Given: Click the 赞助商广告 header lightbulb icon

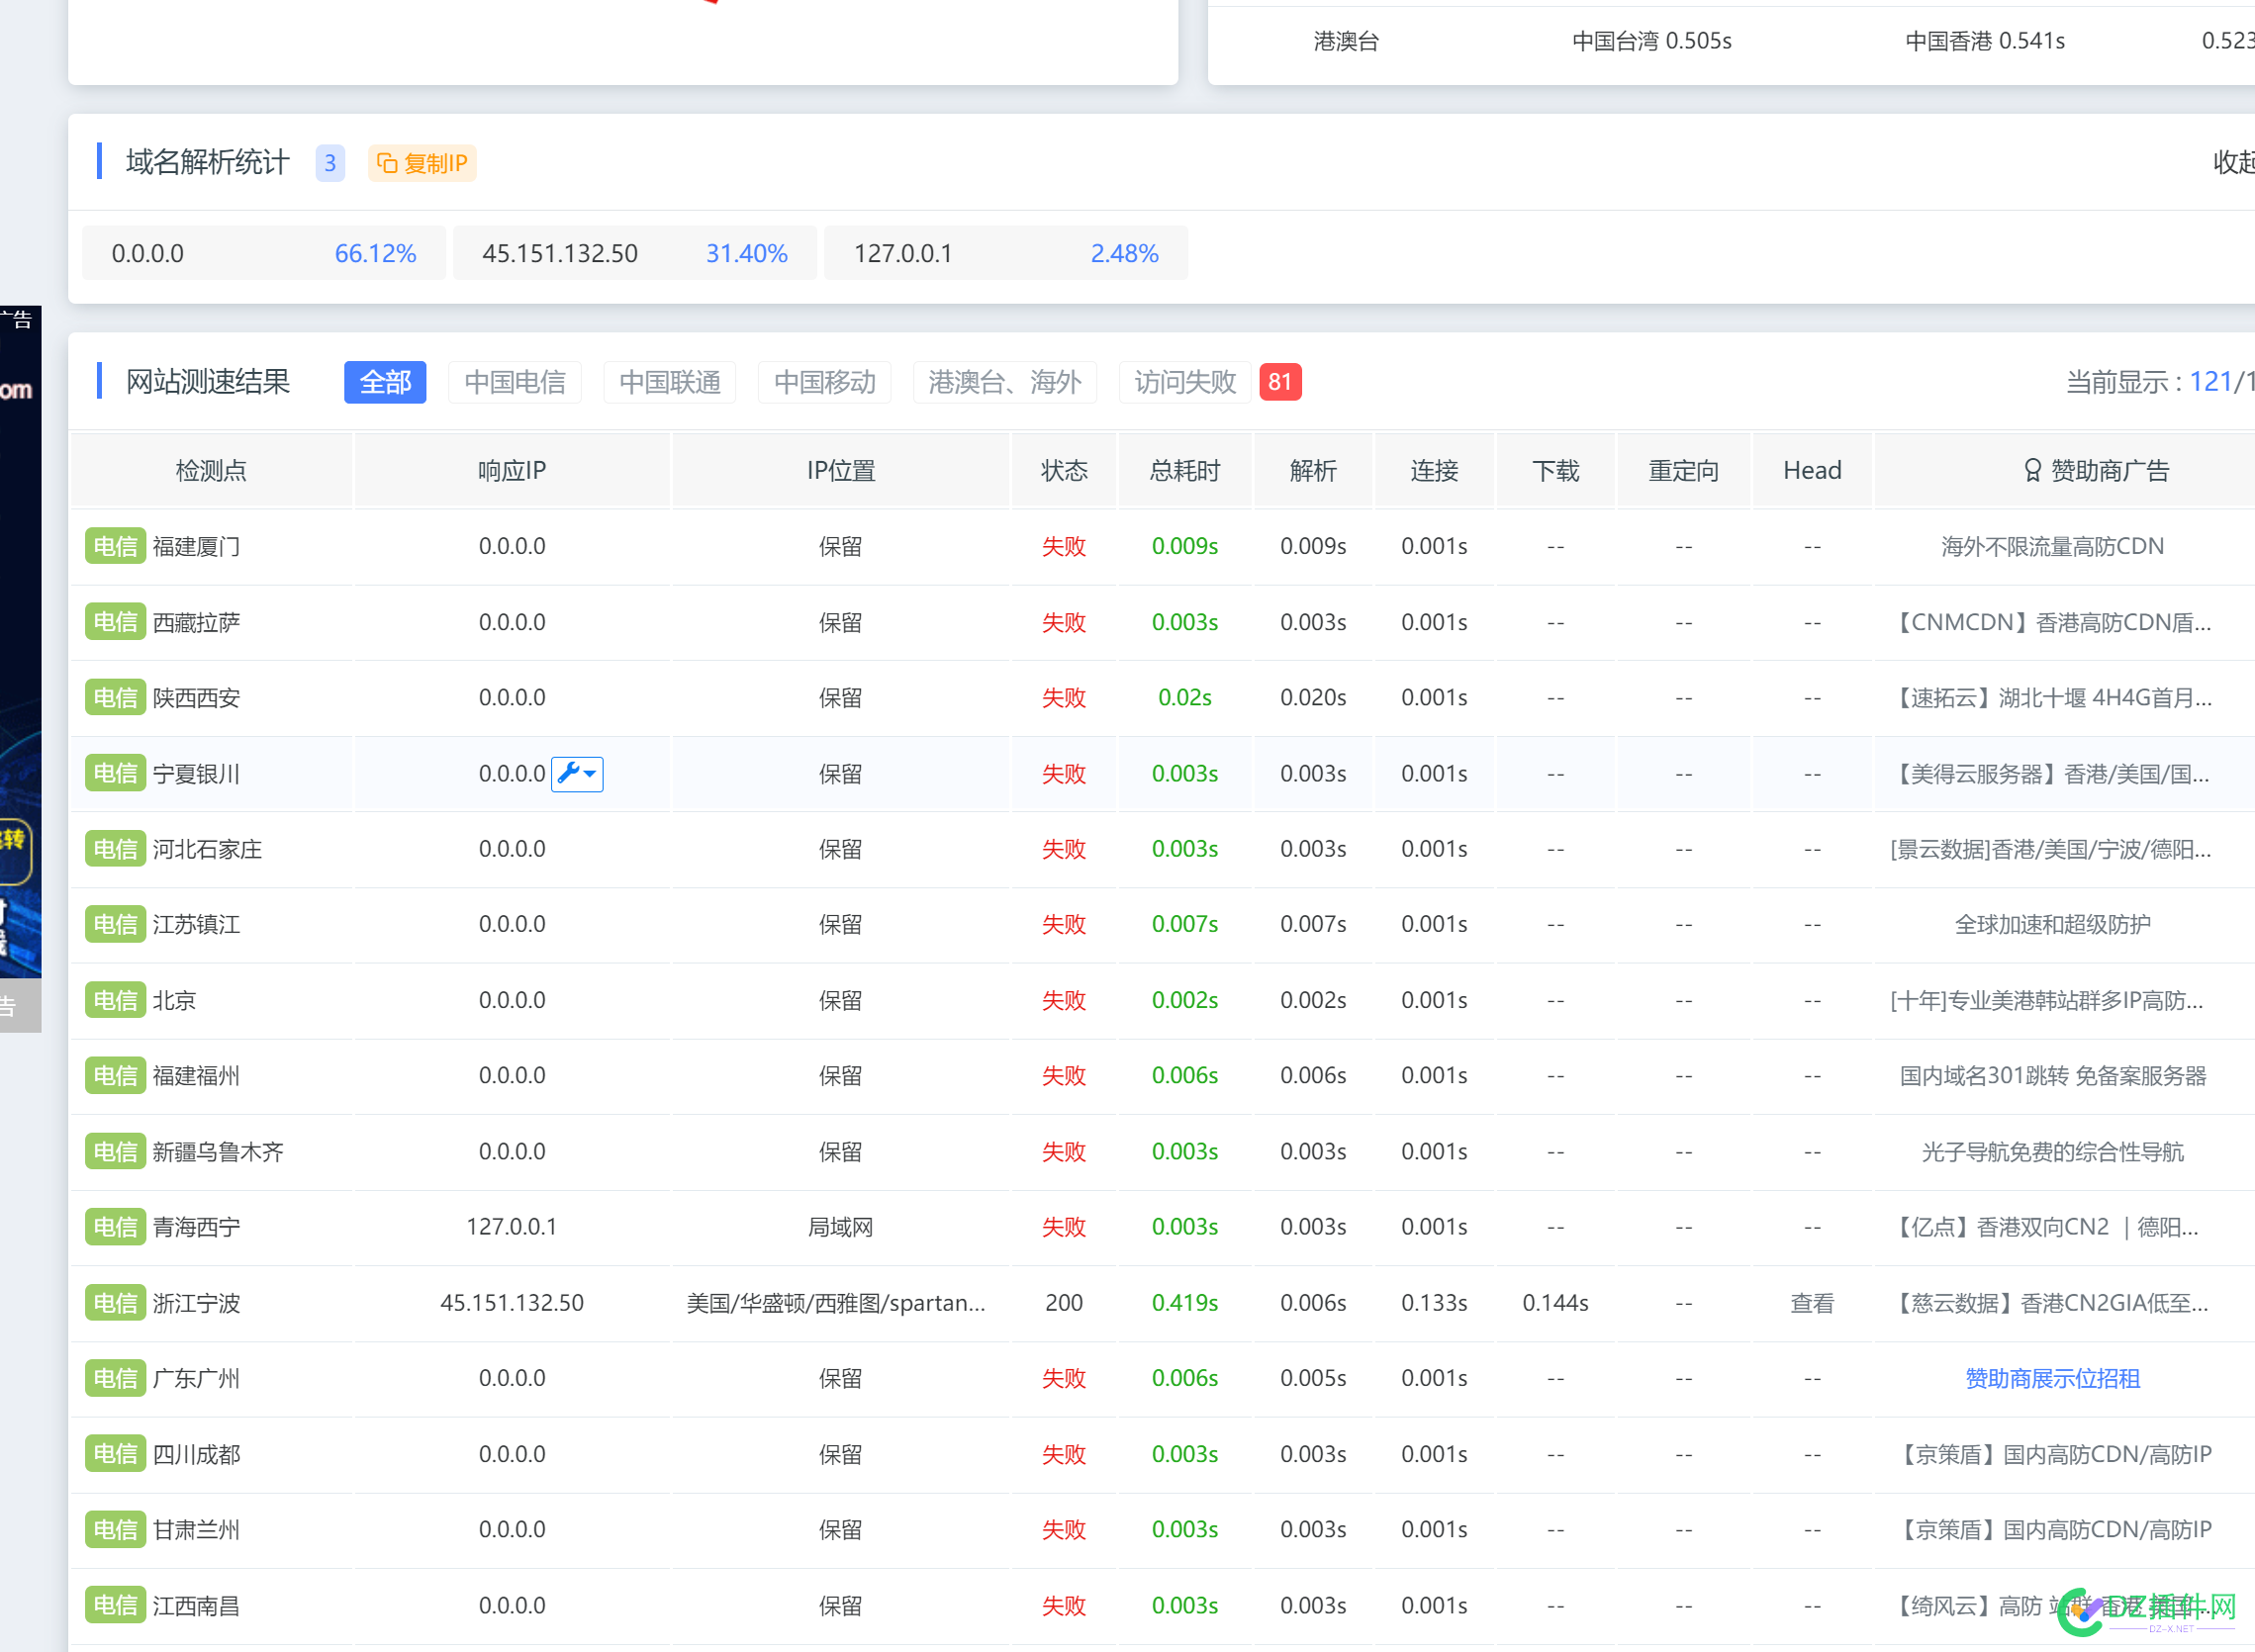Looking at the screenshot, I should click(2032, 471).
